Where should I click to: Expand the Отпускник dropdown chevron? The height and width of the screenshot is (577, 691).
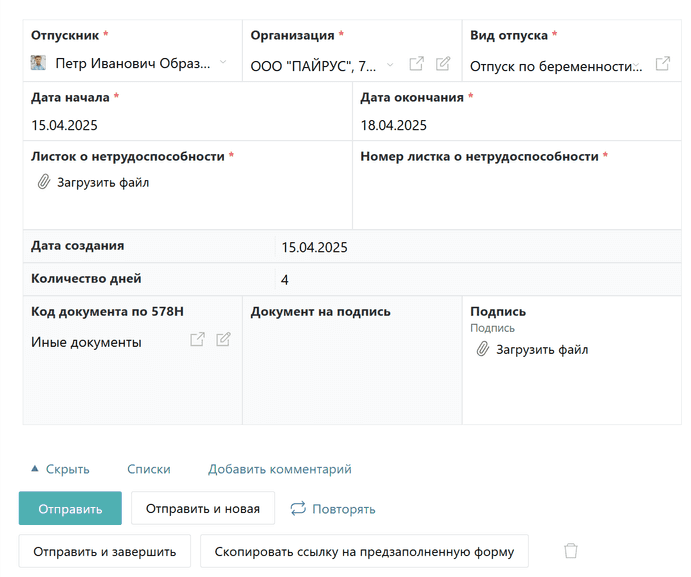(223, 62)
